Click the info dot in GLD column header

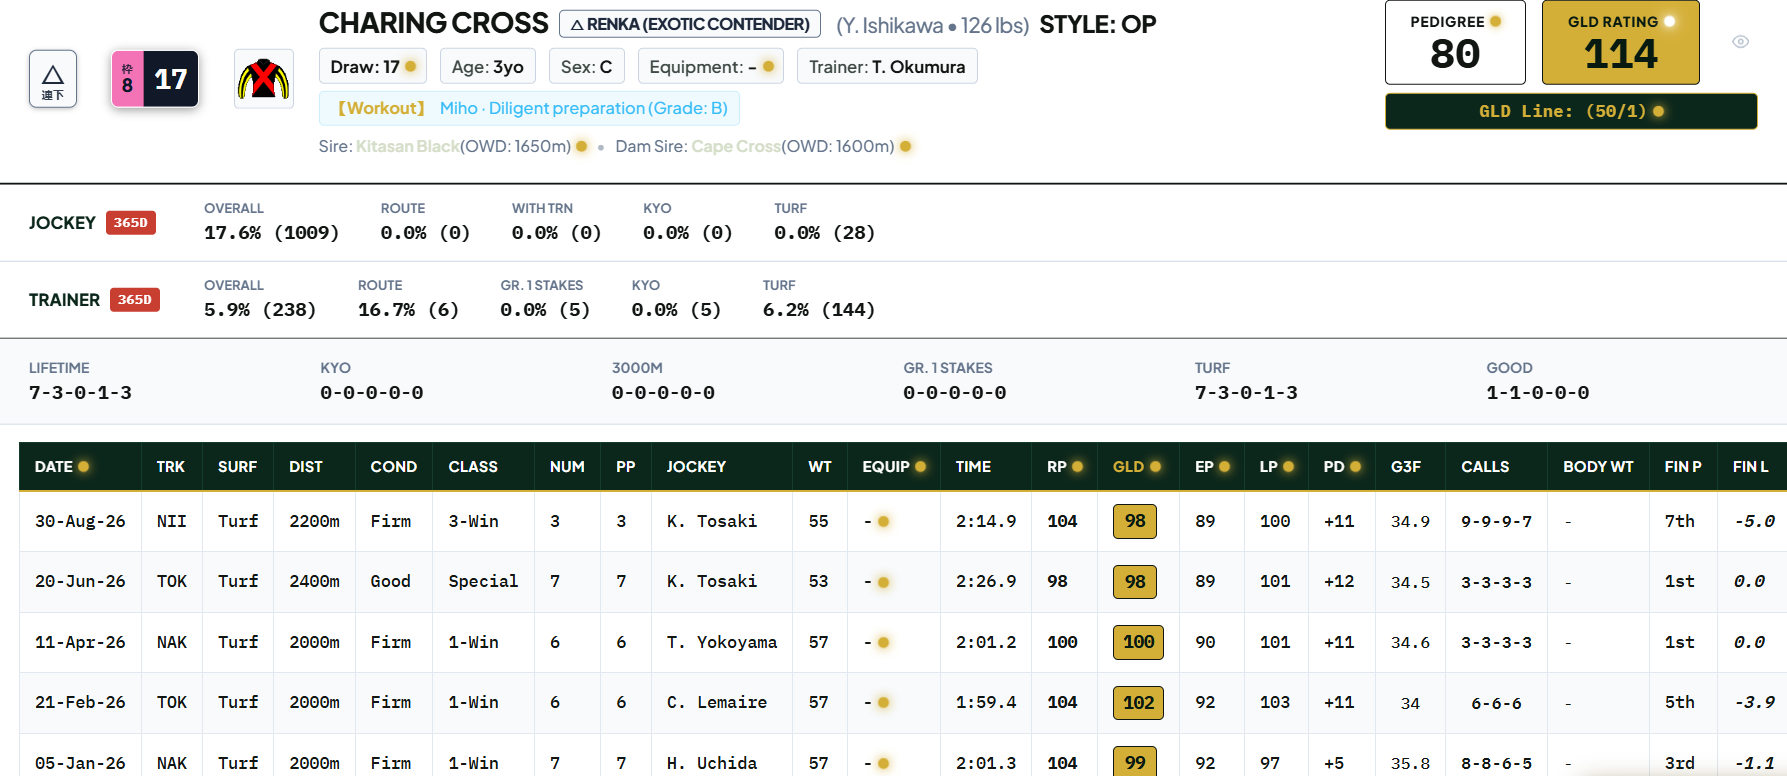[x=1155, y=466]
